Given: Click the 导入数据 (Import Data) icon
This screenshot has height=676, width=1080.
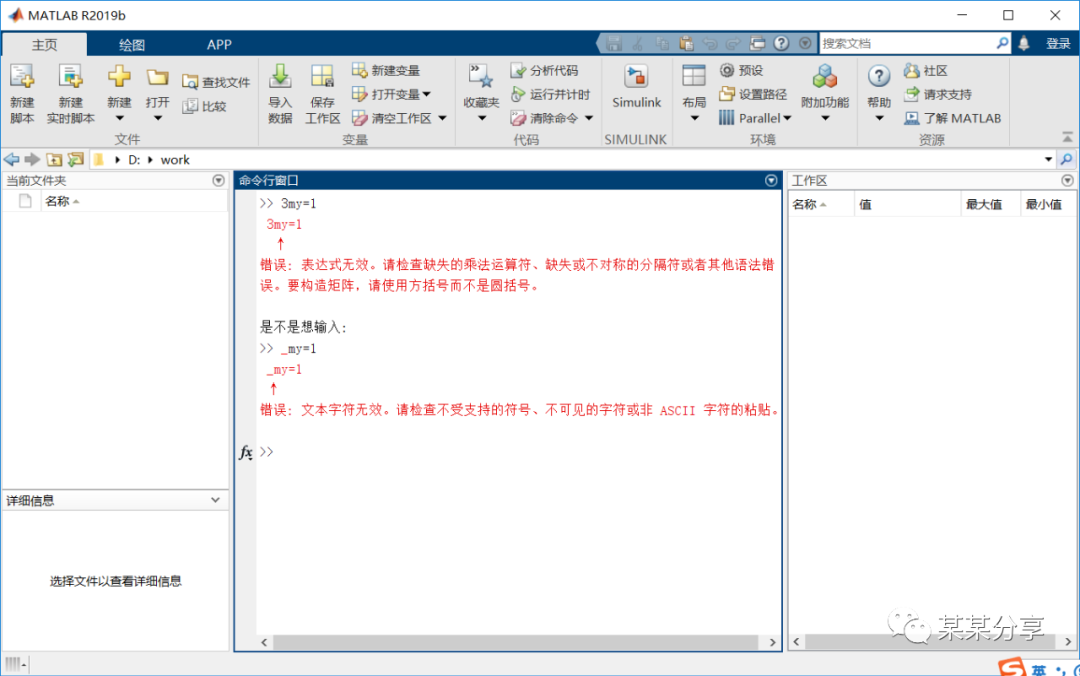Looking at the screenshot, I should (280, 77).
